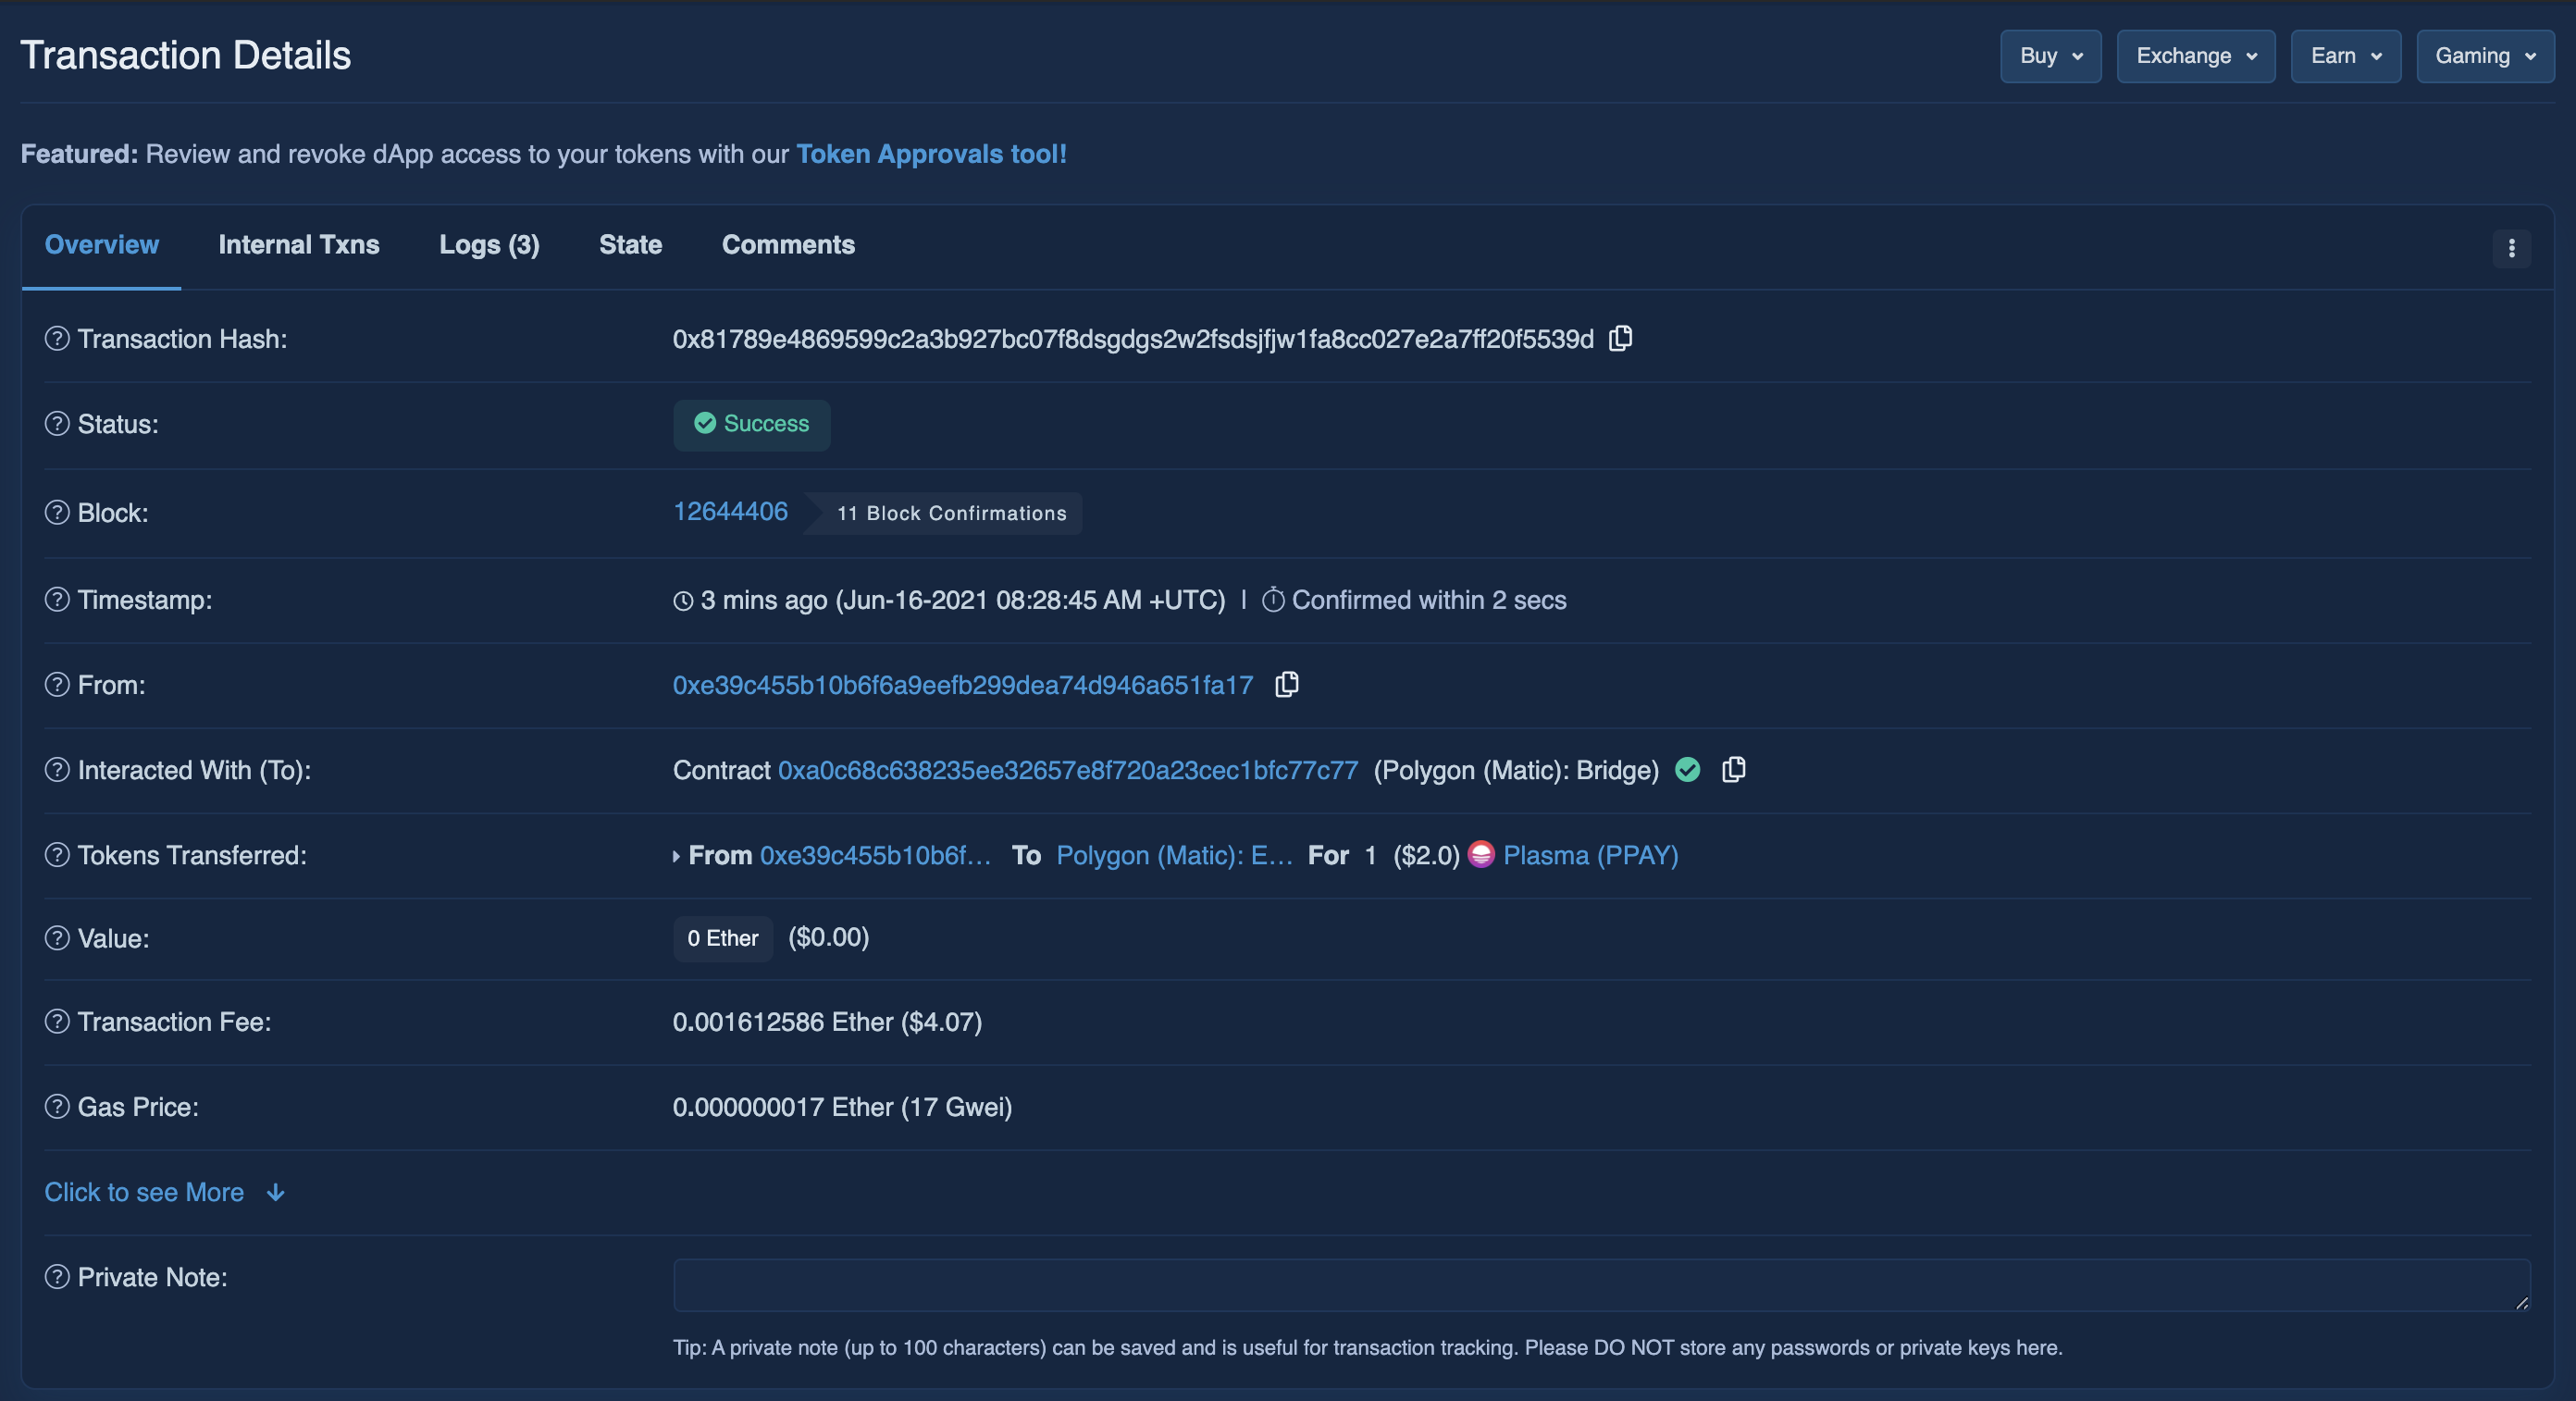Click the Plasma (PPAY) token link

(x=1590, y=855)
